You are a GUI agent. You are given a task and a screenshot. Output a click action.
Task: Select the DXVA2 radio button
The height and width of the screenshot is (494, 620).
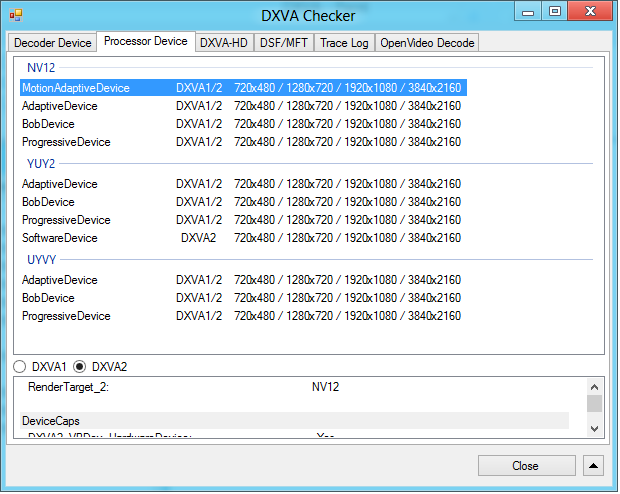click(100, 367)
